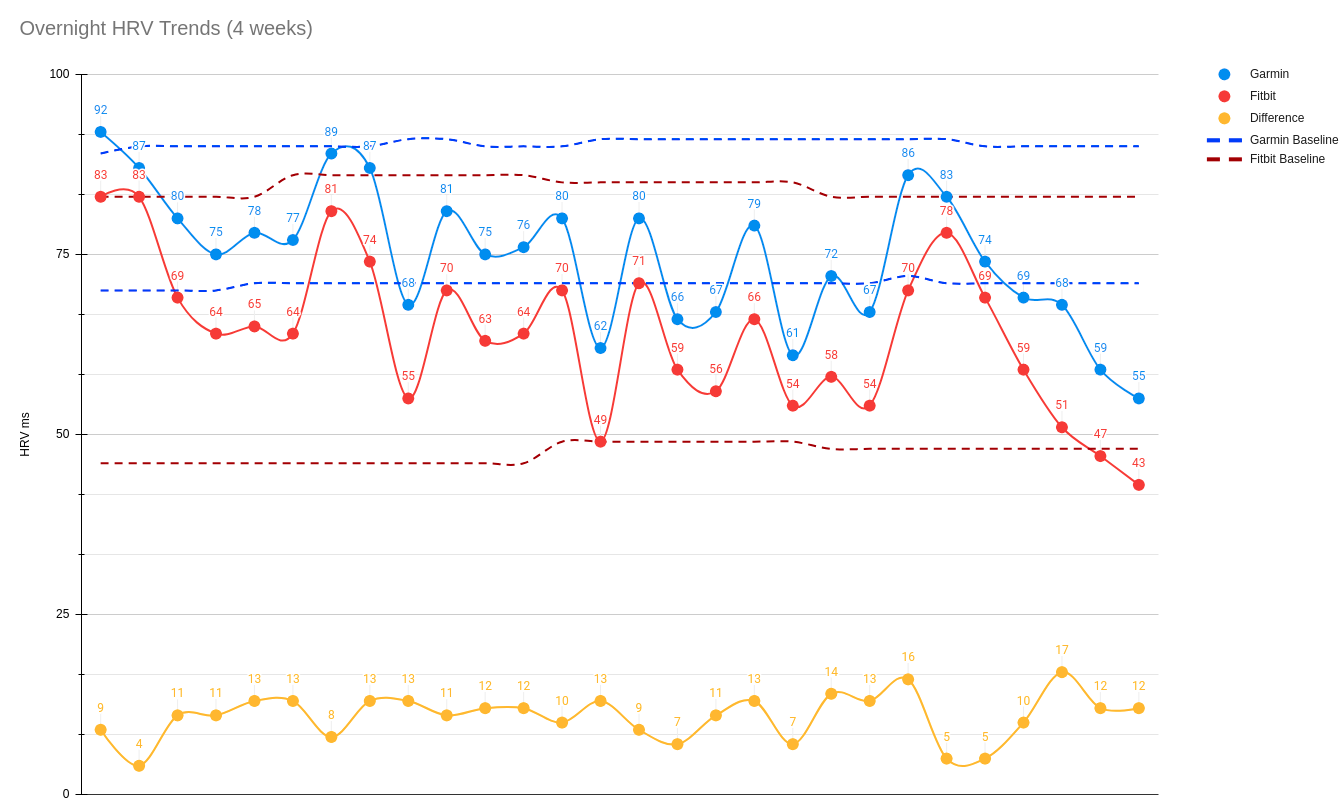Select the dashed Garmin Baseline legend swatch
This screenshot has height=812, width=1344.
pos(1224,140)
